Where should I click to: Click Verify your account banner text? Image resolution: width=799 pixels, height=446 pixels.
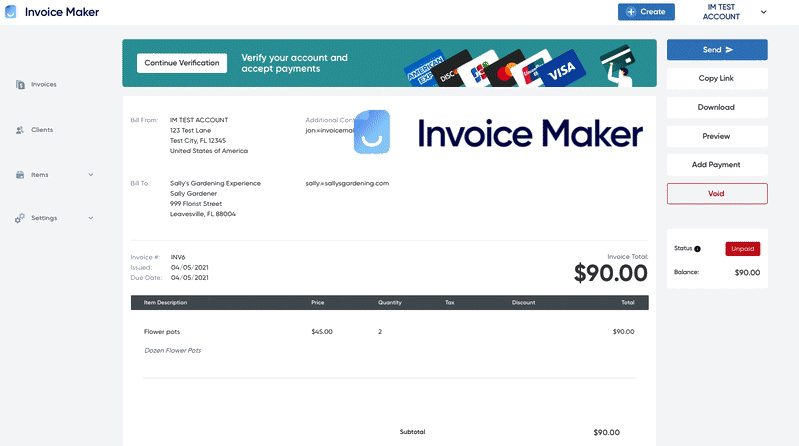pyautogui.click(x=295, y=63)
